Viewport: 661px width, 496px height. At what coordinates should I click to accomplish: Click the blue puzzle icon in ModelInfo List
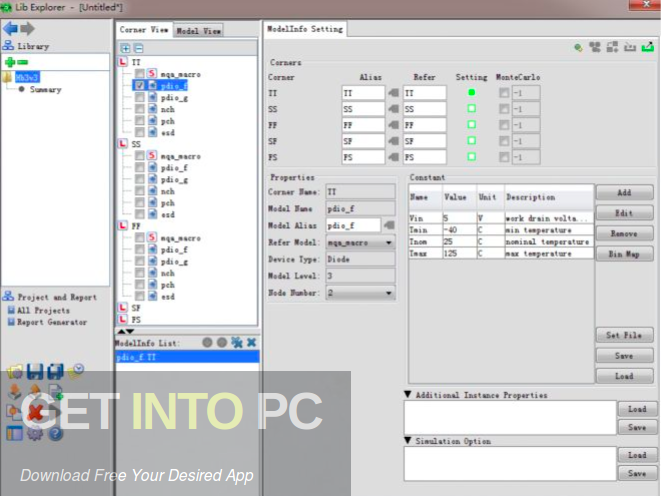pyautogui.click(x=236, y=342)
